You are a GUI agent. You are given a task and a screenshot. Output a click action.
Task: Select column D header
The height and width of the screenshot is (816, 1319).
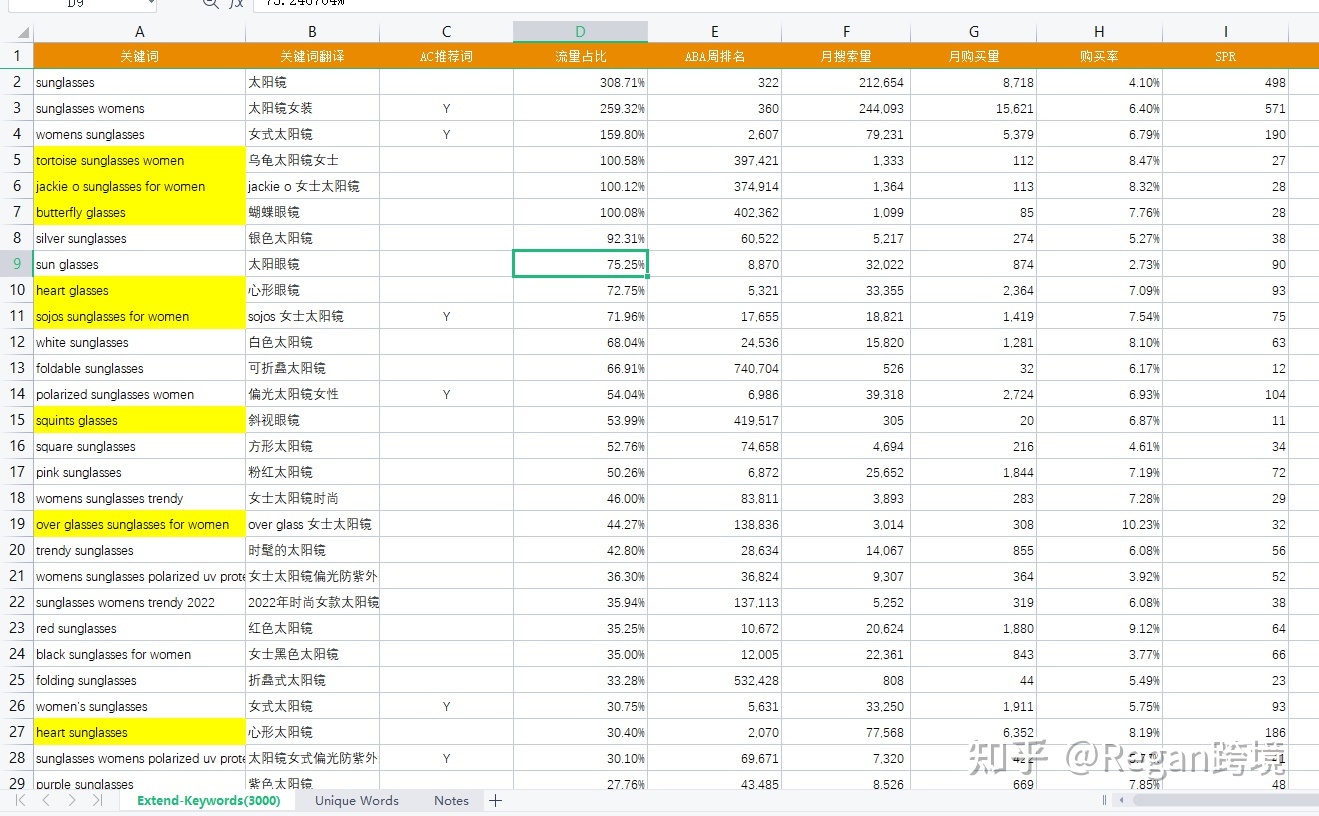[580, 32]
